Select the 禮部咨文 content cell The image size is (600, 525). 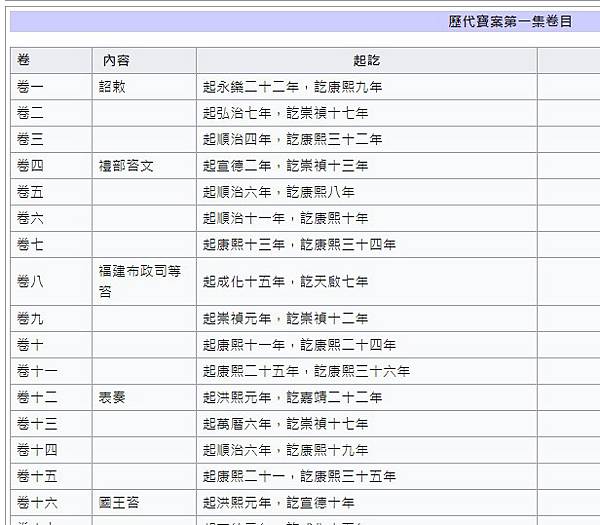[144, 166]
